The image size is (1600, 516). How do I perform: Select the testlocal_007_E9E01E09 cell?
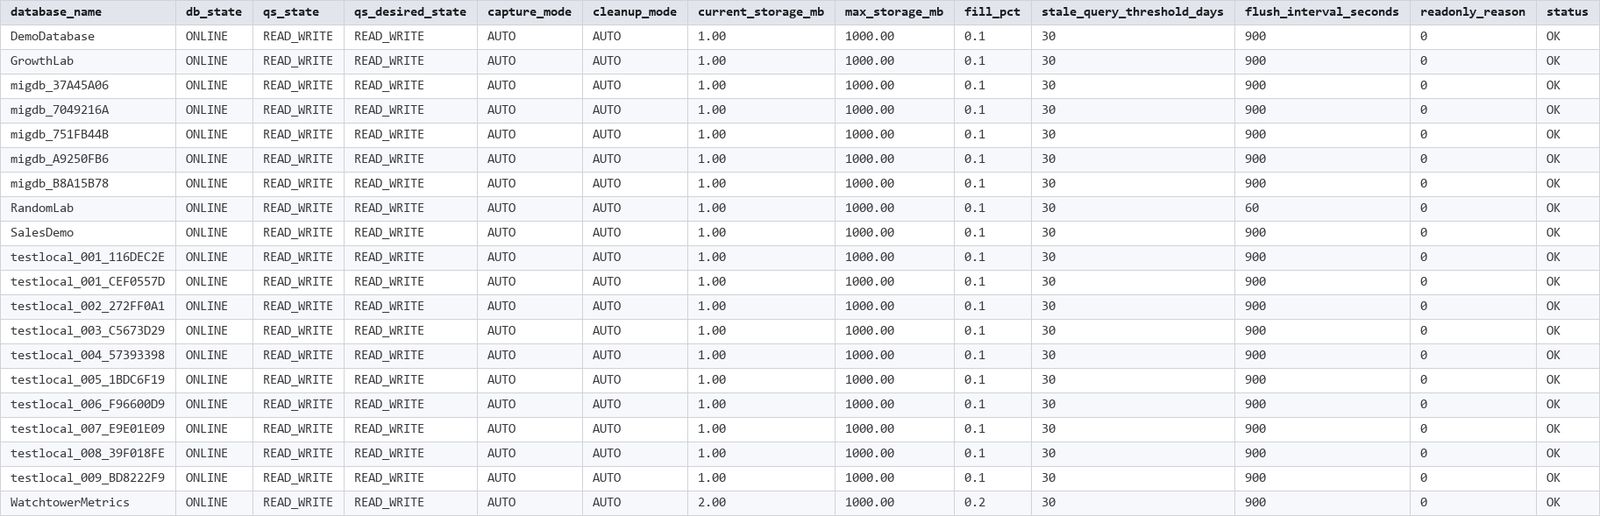(x=87, y=428)
